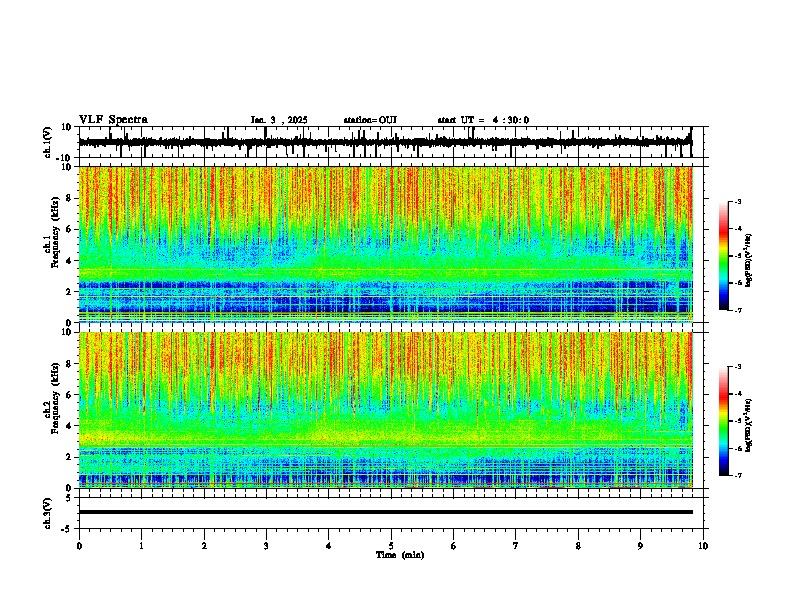Click the "-3" tick on ch.1 colorbar
This screenshot has height=612, width=792.
pyautogui.click(x=738, y=201)
